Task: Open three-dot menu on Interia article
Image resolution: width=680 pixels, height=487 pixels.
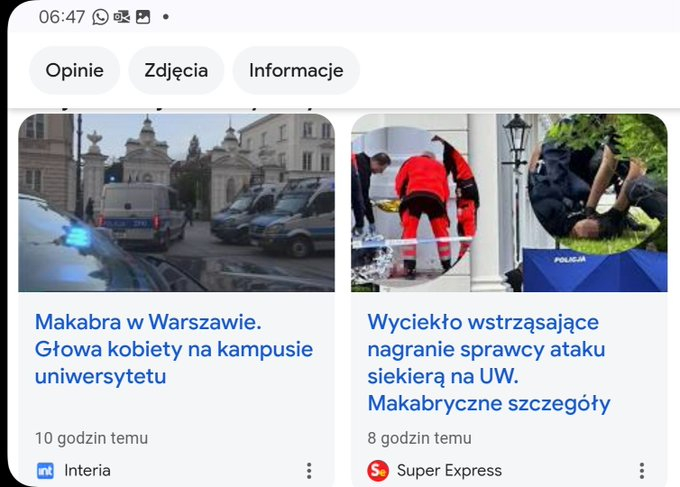Action: coord(309,470)
